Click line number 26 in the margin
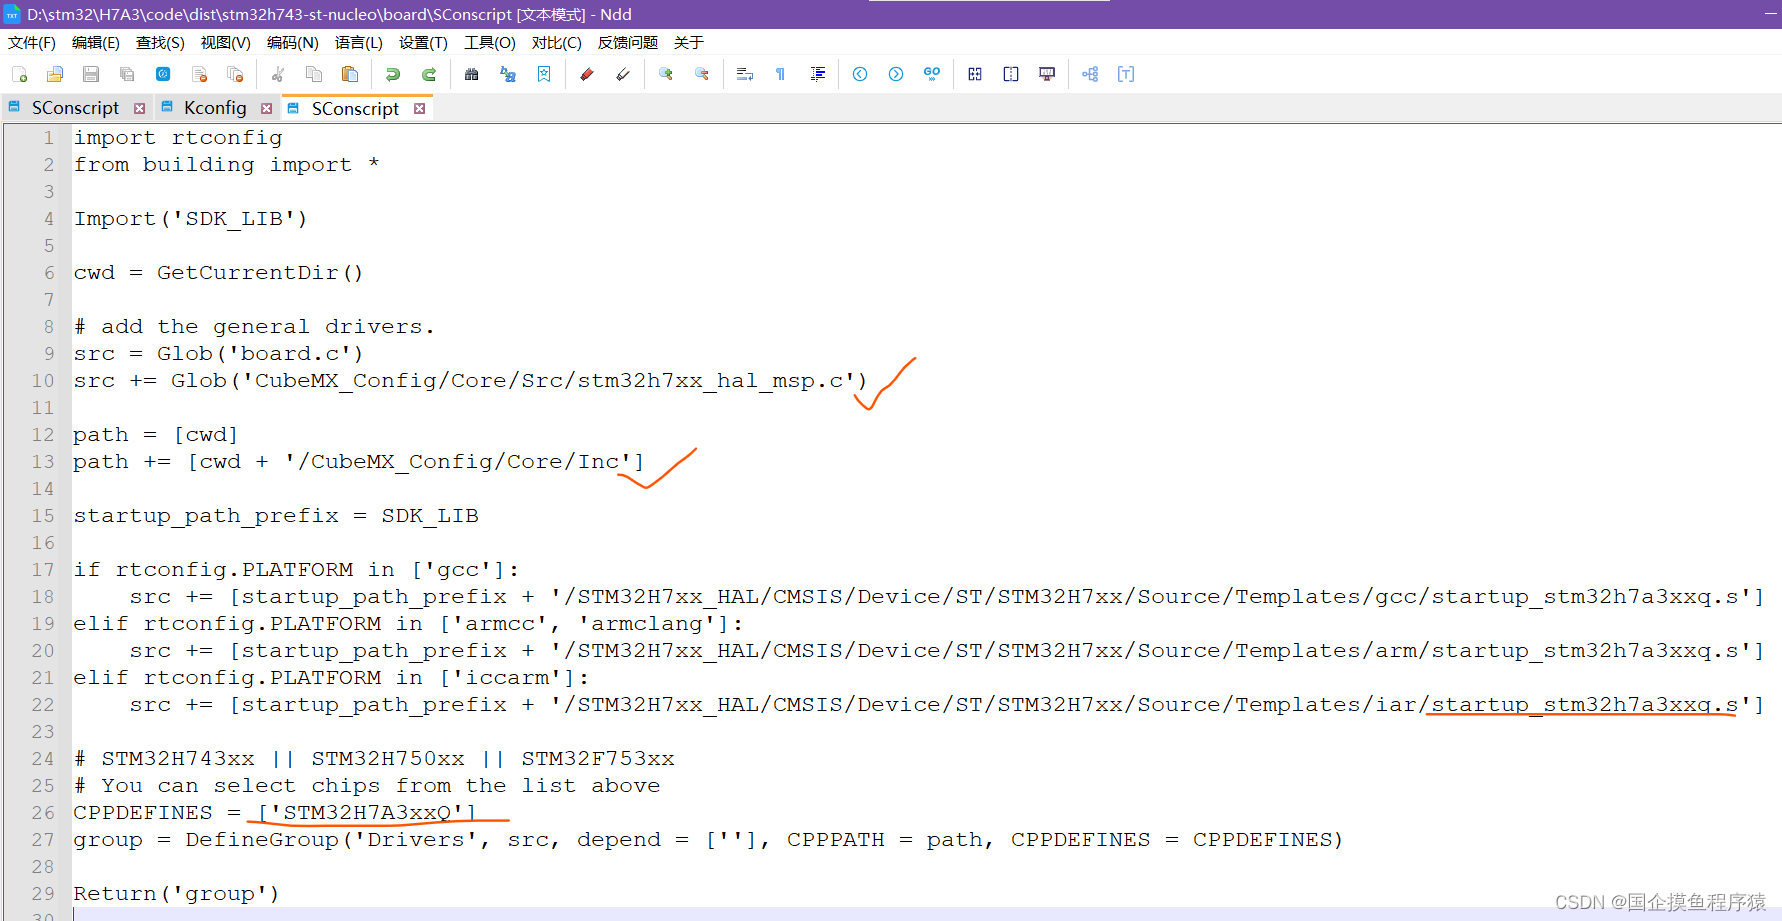Image resolution: width=1782 pixels, height=921 pixels. coord(42,812)
